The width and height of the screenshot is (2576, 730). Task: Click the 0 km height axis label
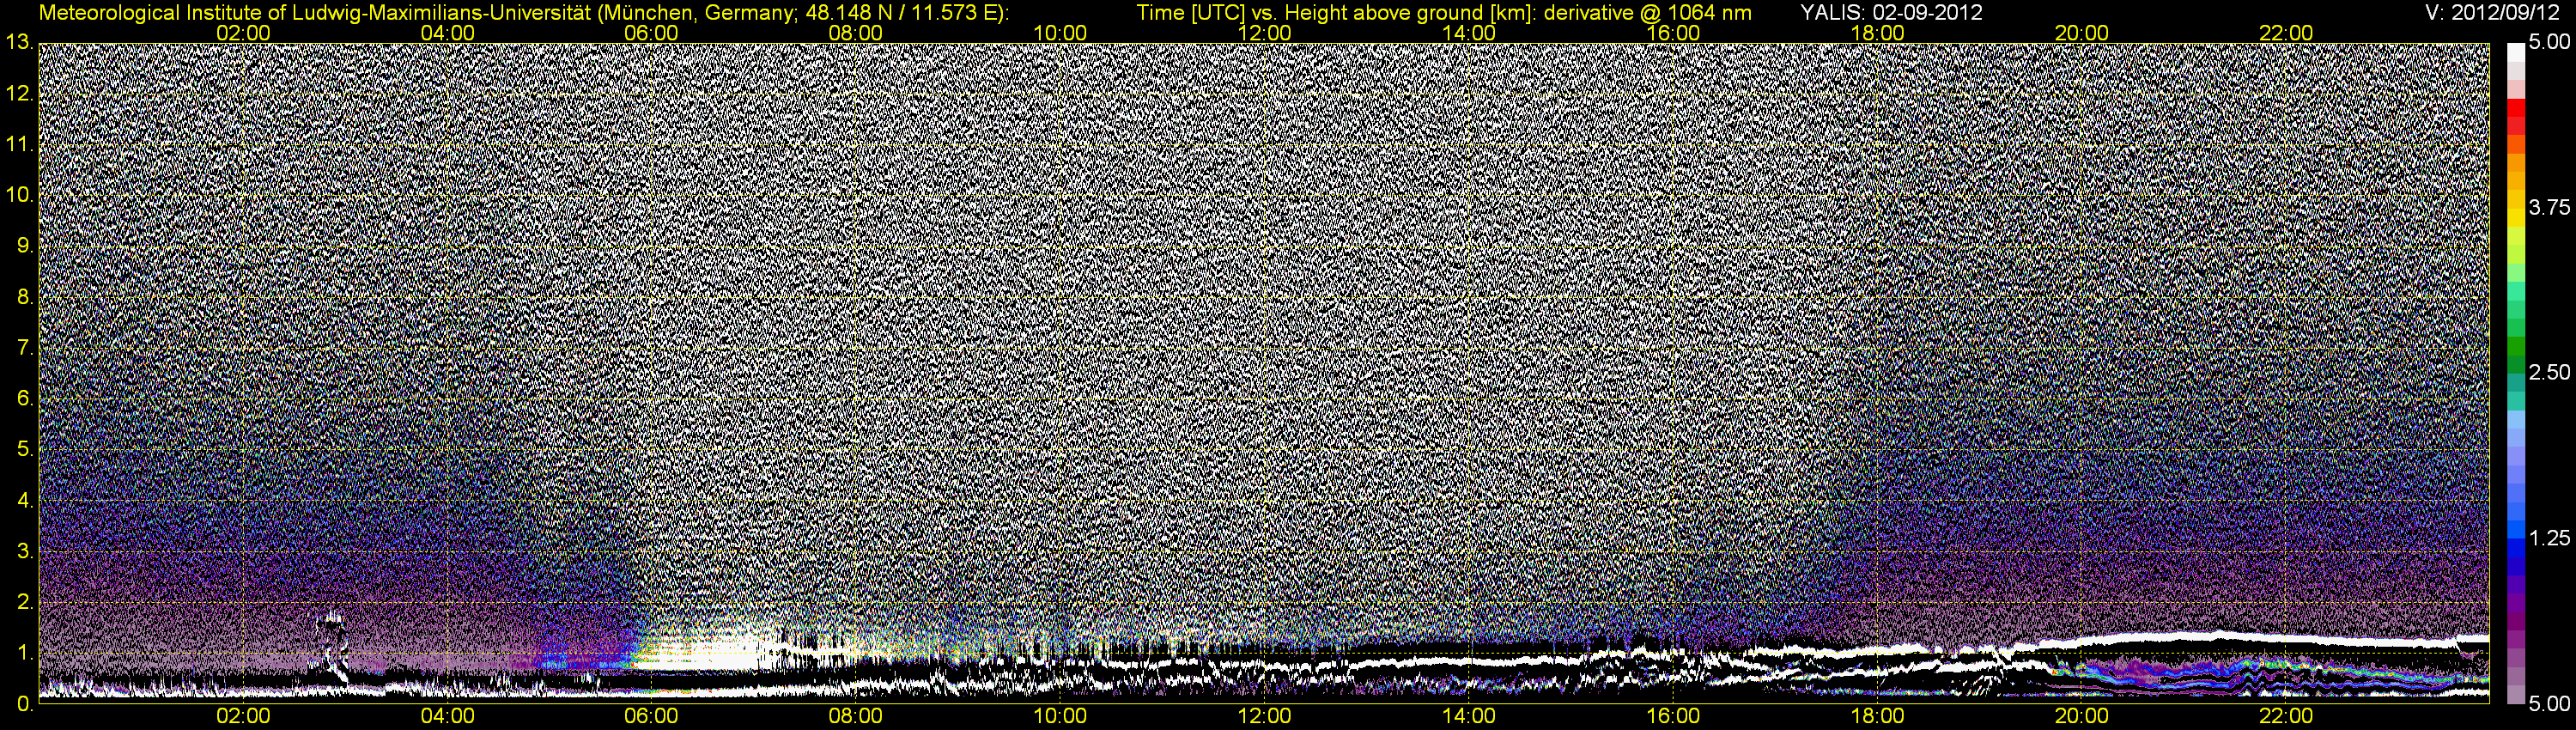coord(25,704)
